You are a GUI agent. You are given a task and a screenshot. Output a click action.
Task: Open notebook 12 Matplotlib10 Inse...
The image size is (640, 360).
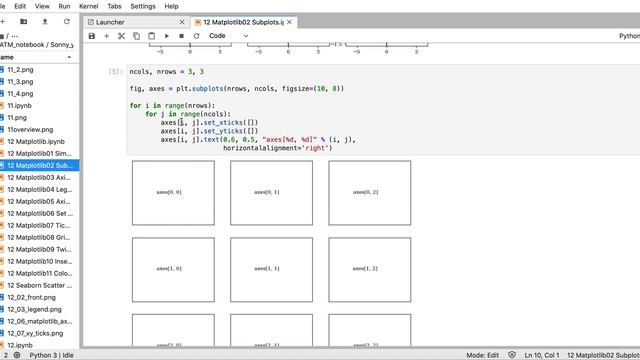[40, 261]
